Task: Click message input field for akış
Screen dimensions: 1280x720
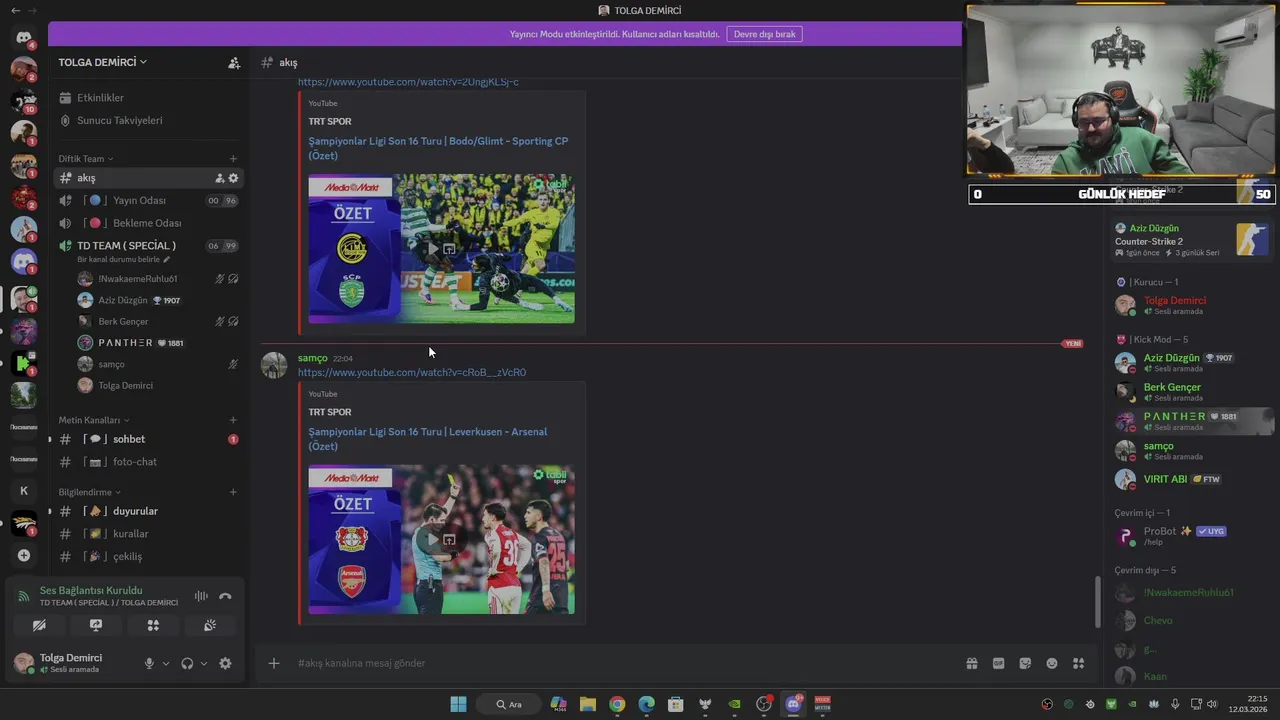Action: pyautogui.click(x=620, y=663)
